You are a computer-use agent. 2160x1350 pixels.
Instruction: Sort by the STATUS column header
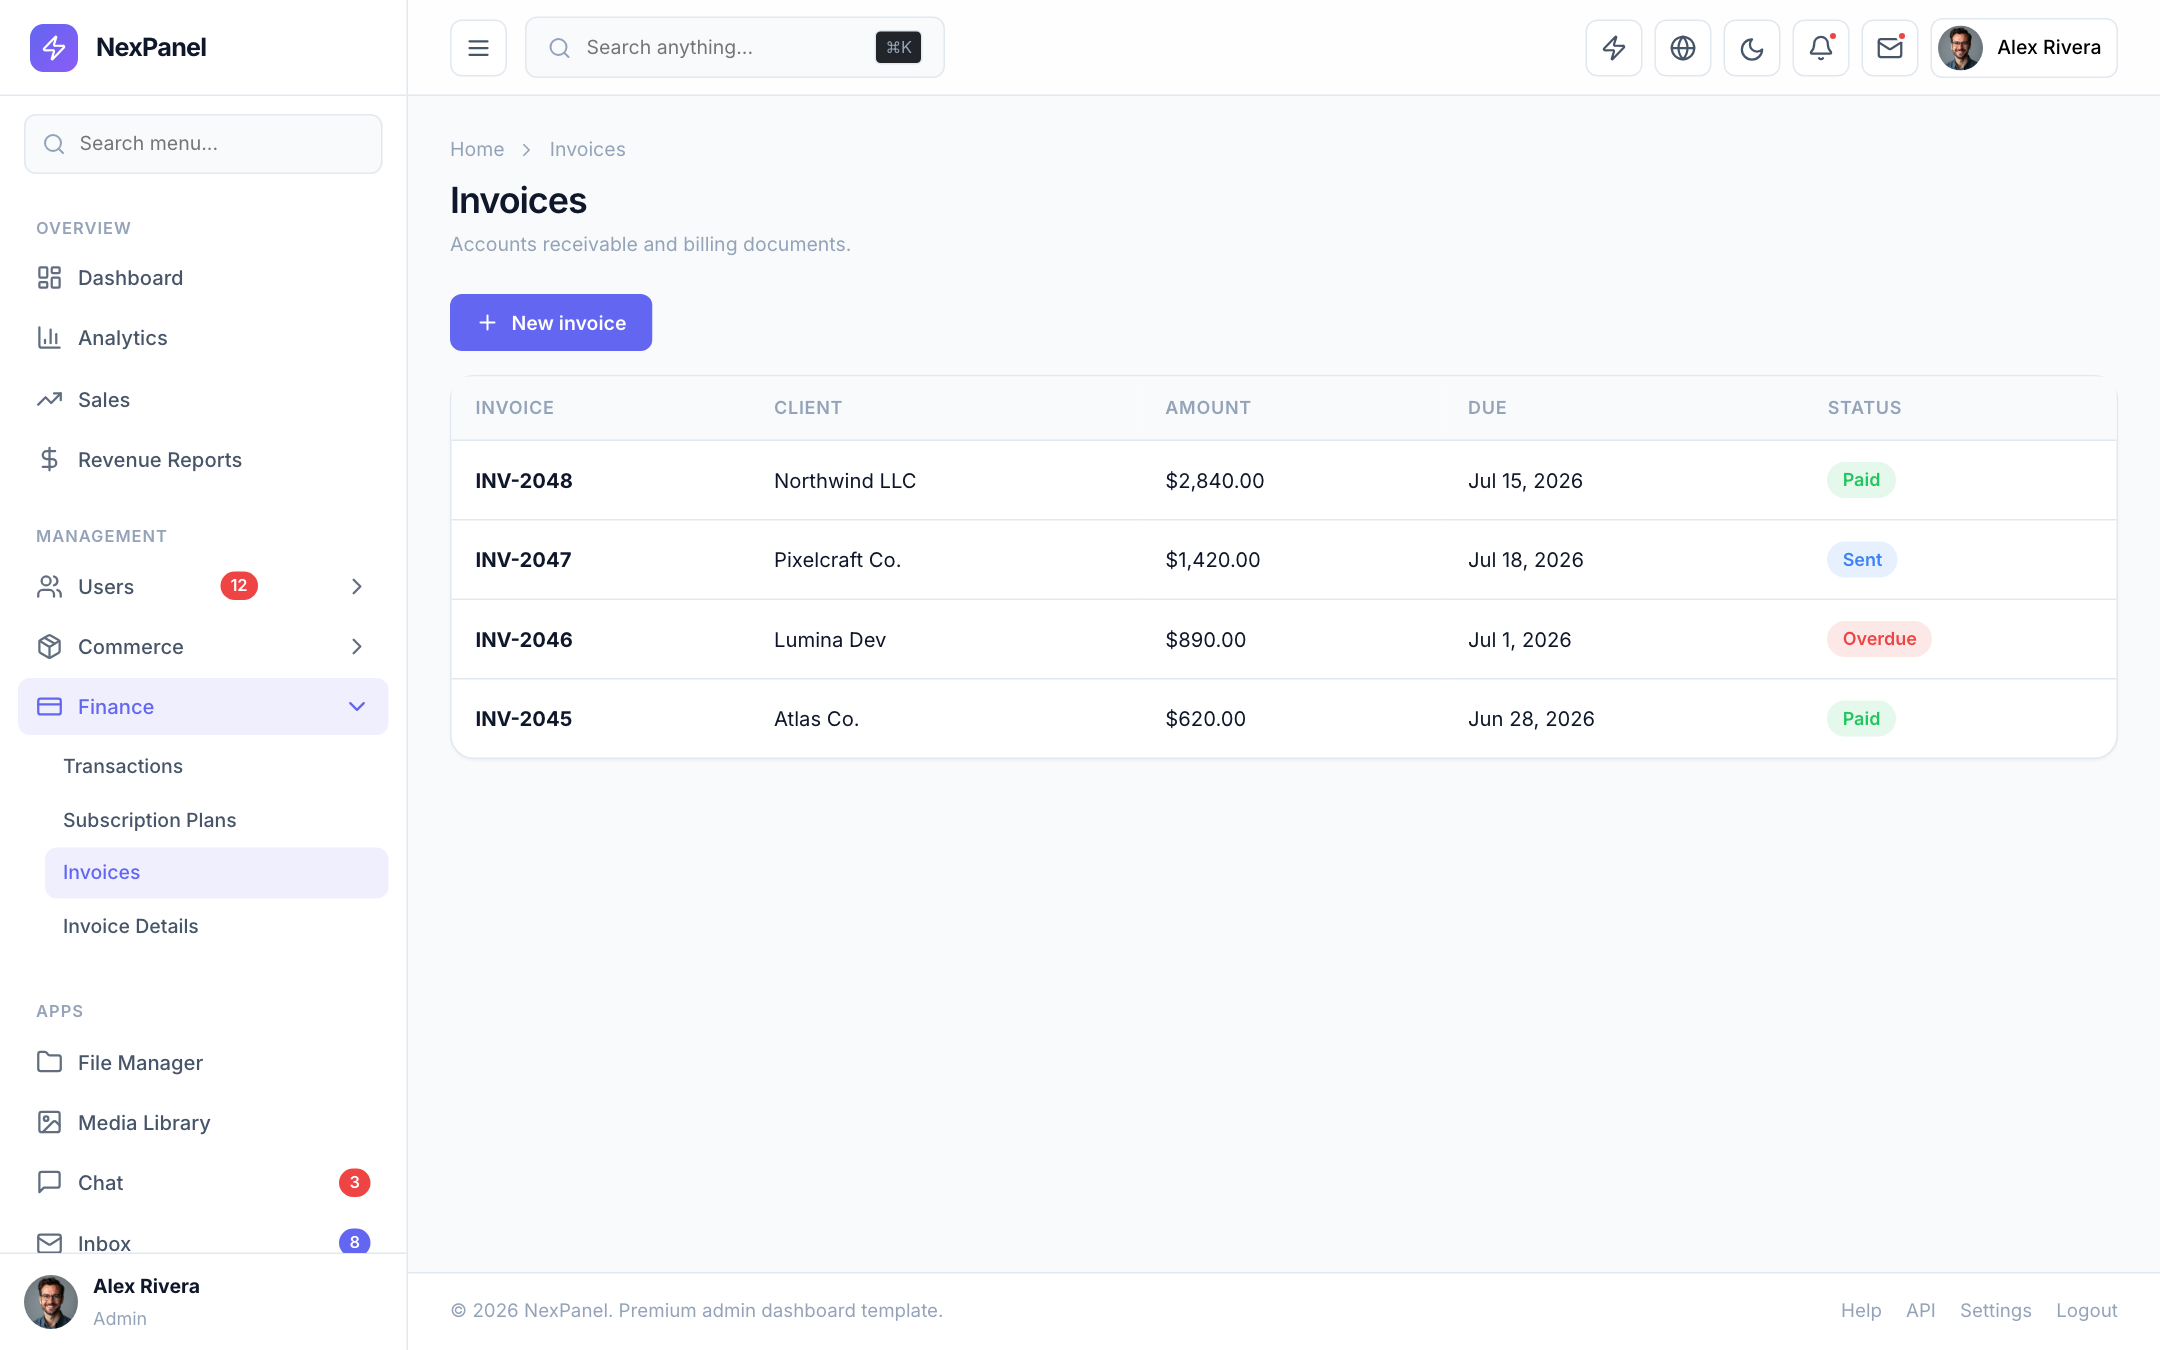pyautogui.click(x=1864, y=408)
